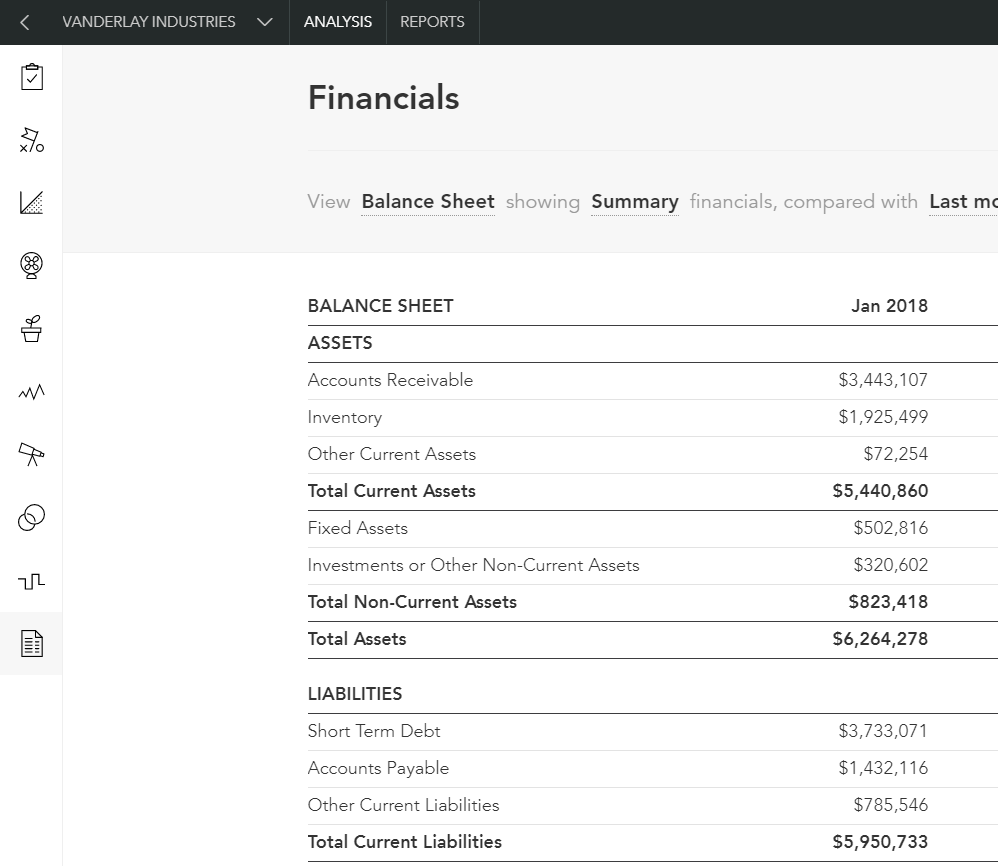
Task: Click the Accounts Receivable row label
Action: coord(390,380)
